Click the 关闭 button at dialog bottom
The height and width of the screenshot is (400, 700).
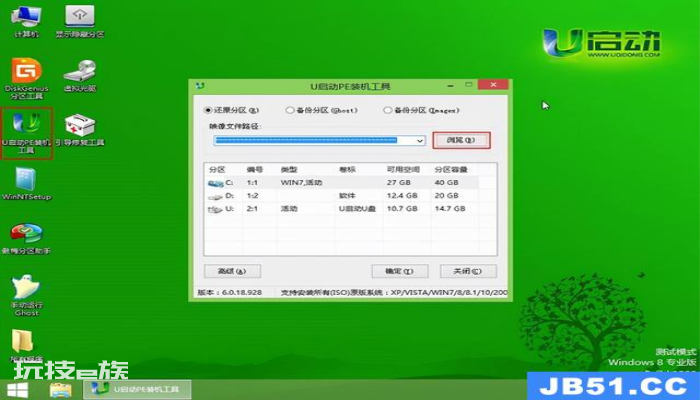468,271
